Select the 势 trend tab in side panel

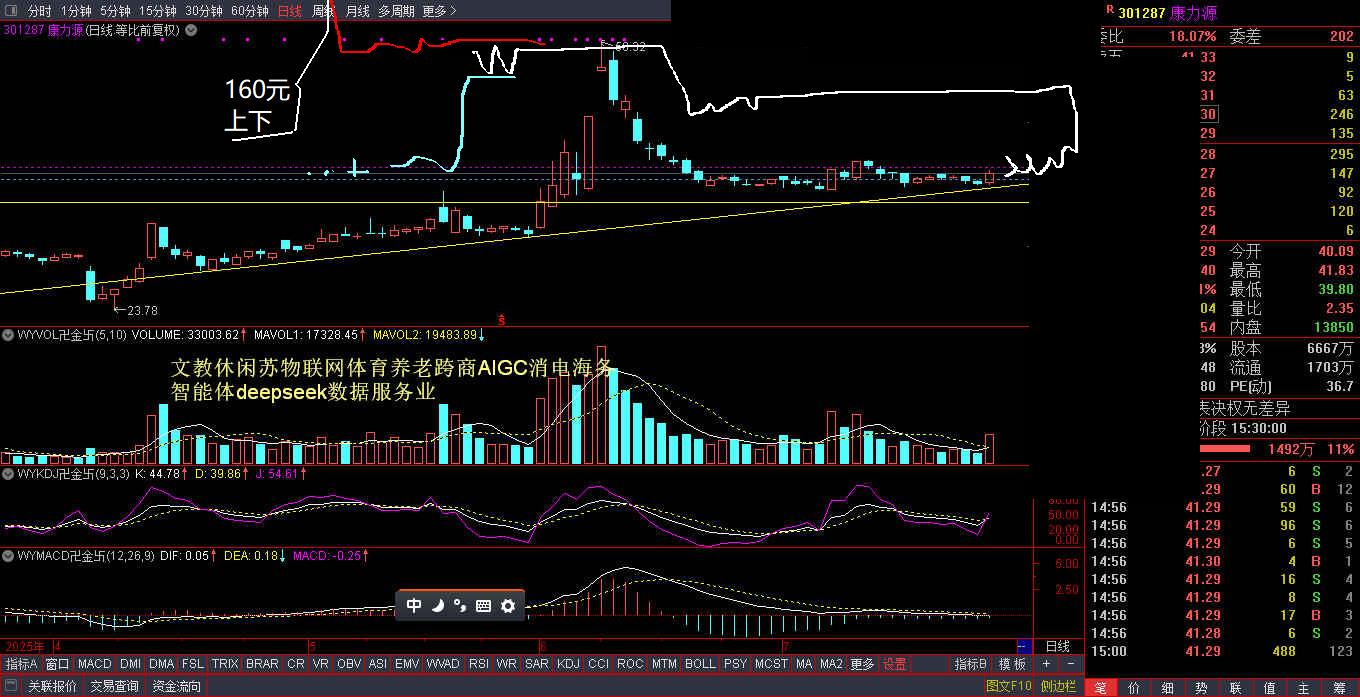[x=1202, y=688]
